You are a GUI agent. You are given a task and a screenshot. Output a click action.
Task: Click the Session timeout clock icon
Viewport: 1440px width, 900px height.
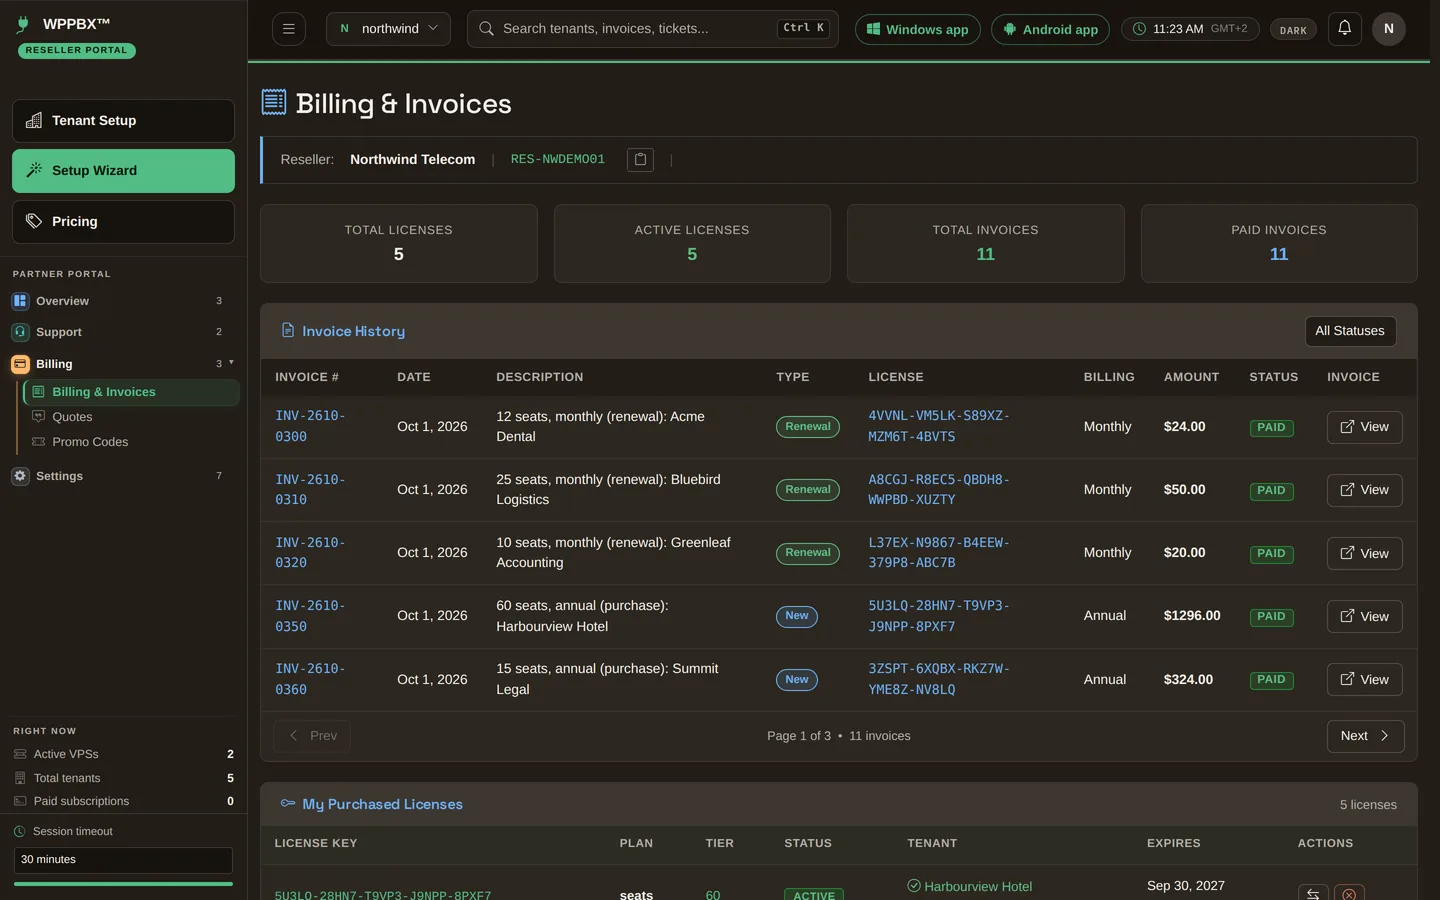coord(19,831)
